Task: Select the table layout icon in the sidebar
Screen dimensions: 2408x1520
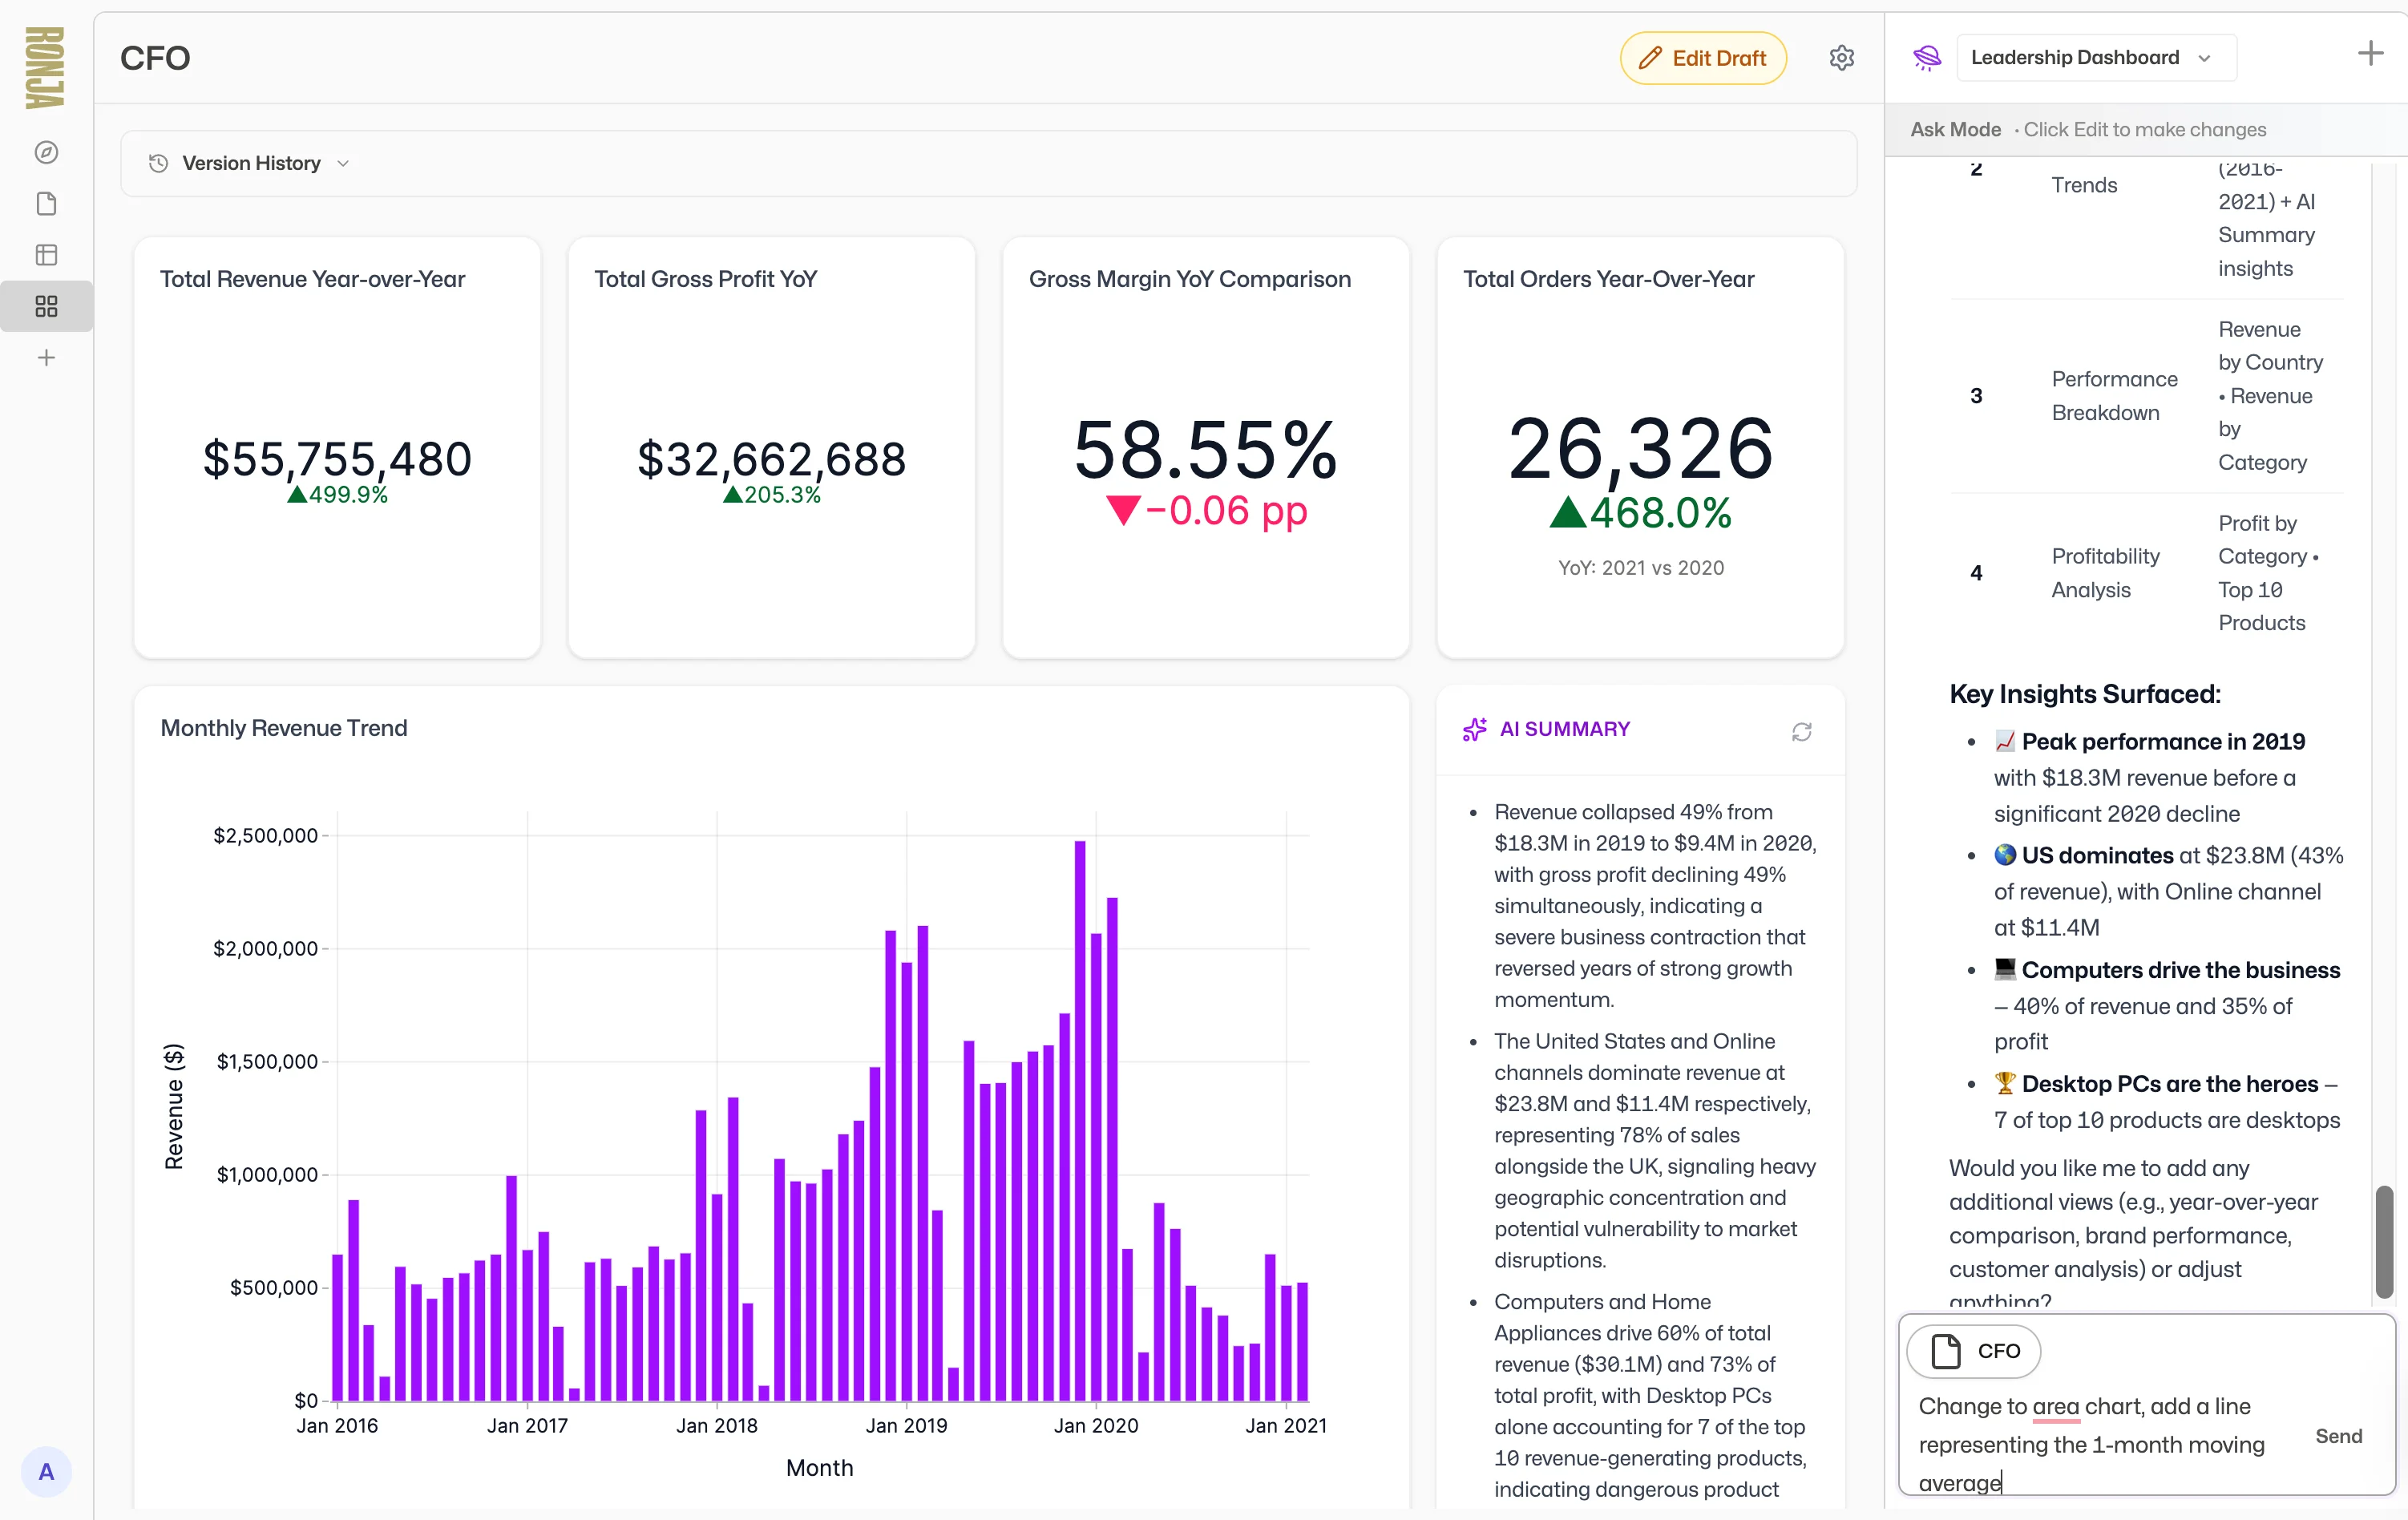Action: (x=46, y=255)
